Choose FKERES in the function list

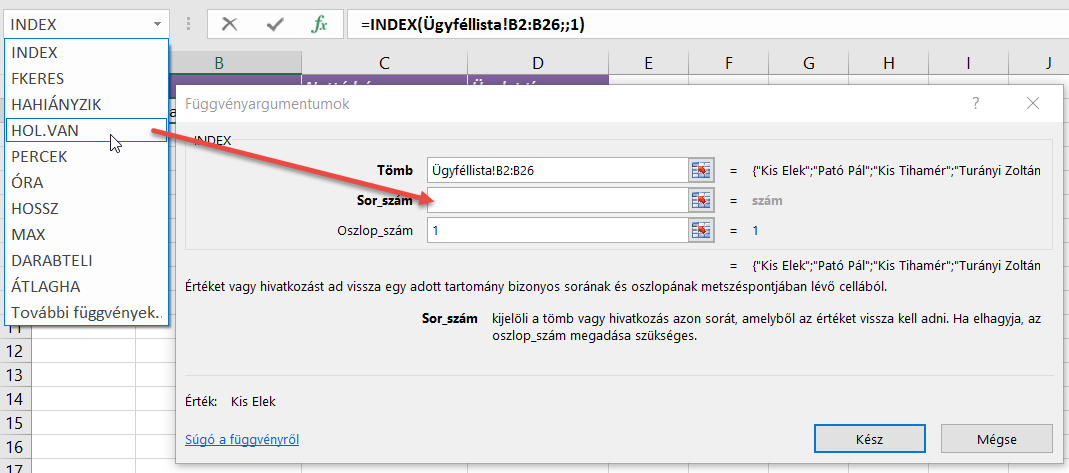coord(39,78)
